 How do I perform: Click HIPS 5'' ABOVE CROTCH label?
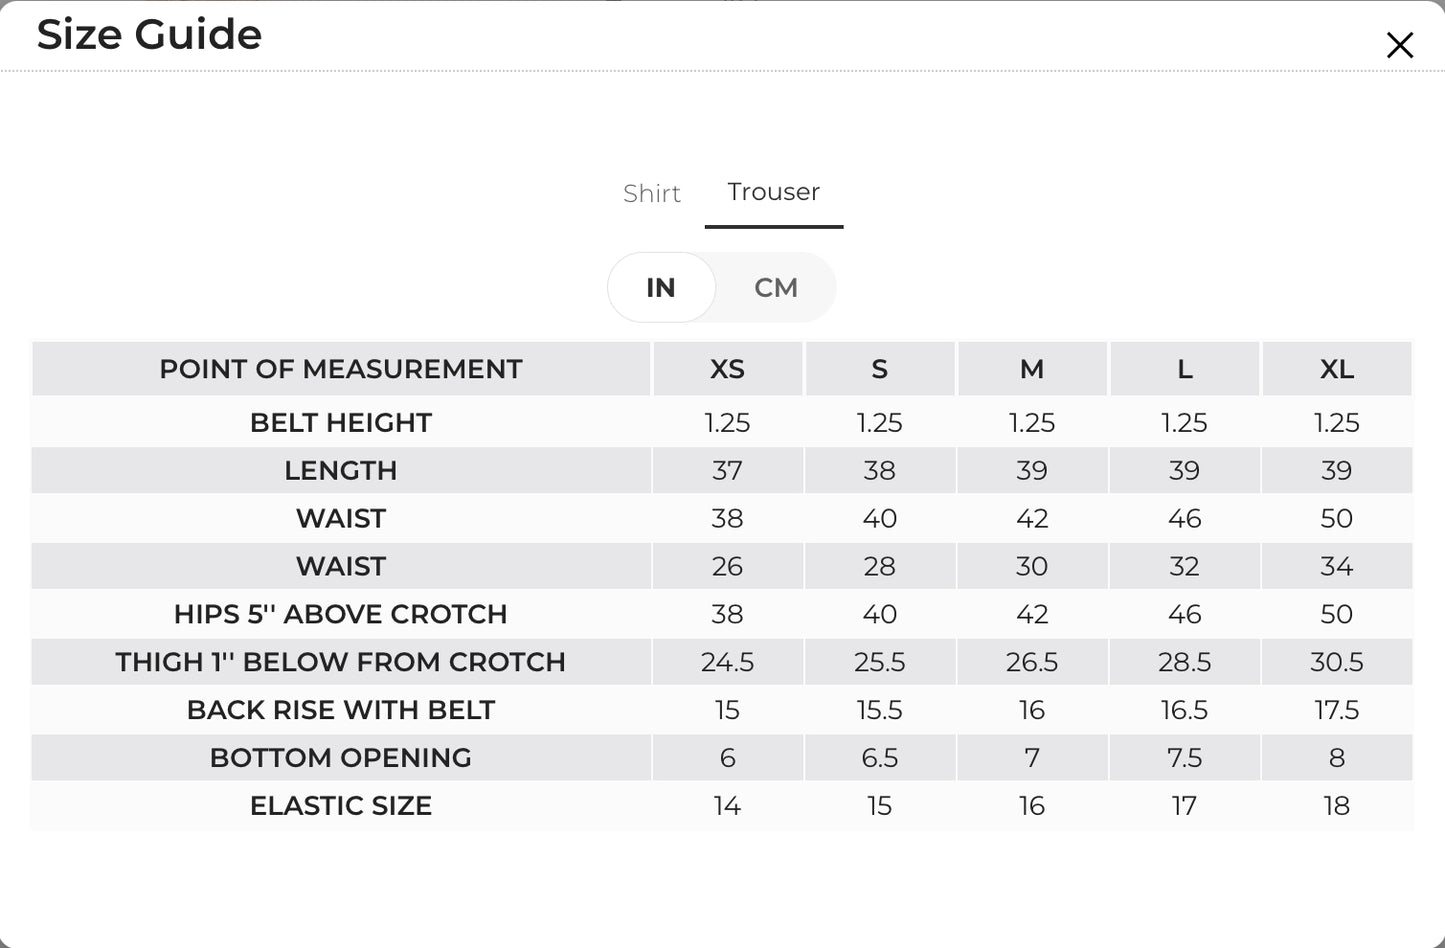341,614
